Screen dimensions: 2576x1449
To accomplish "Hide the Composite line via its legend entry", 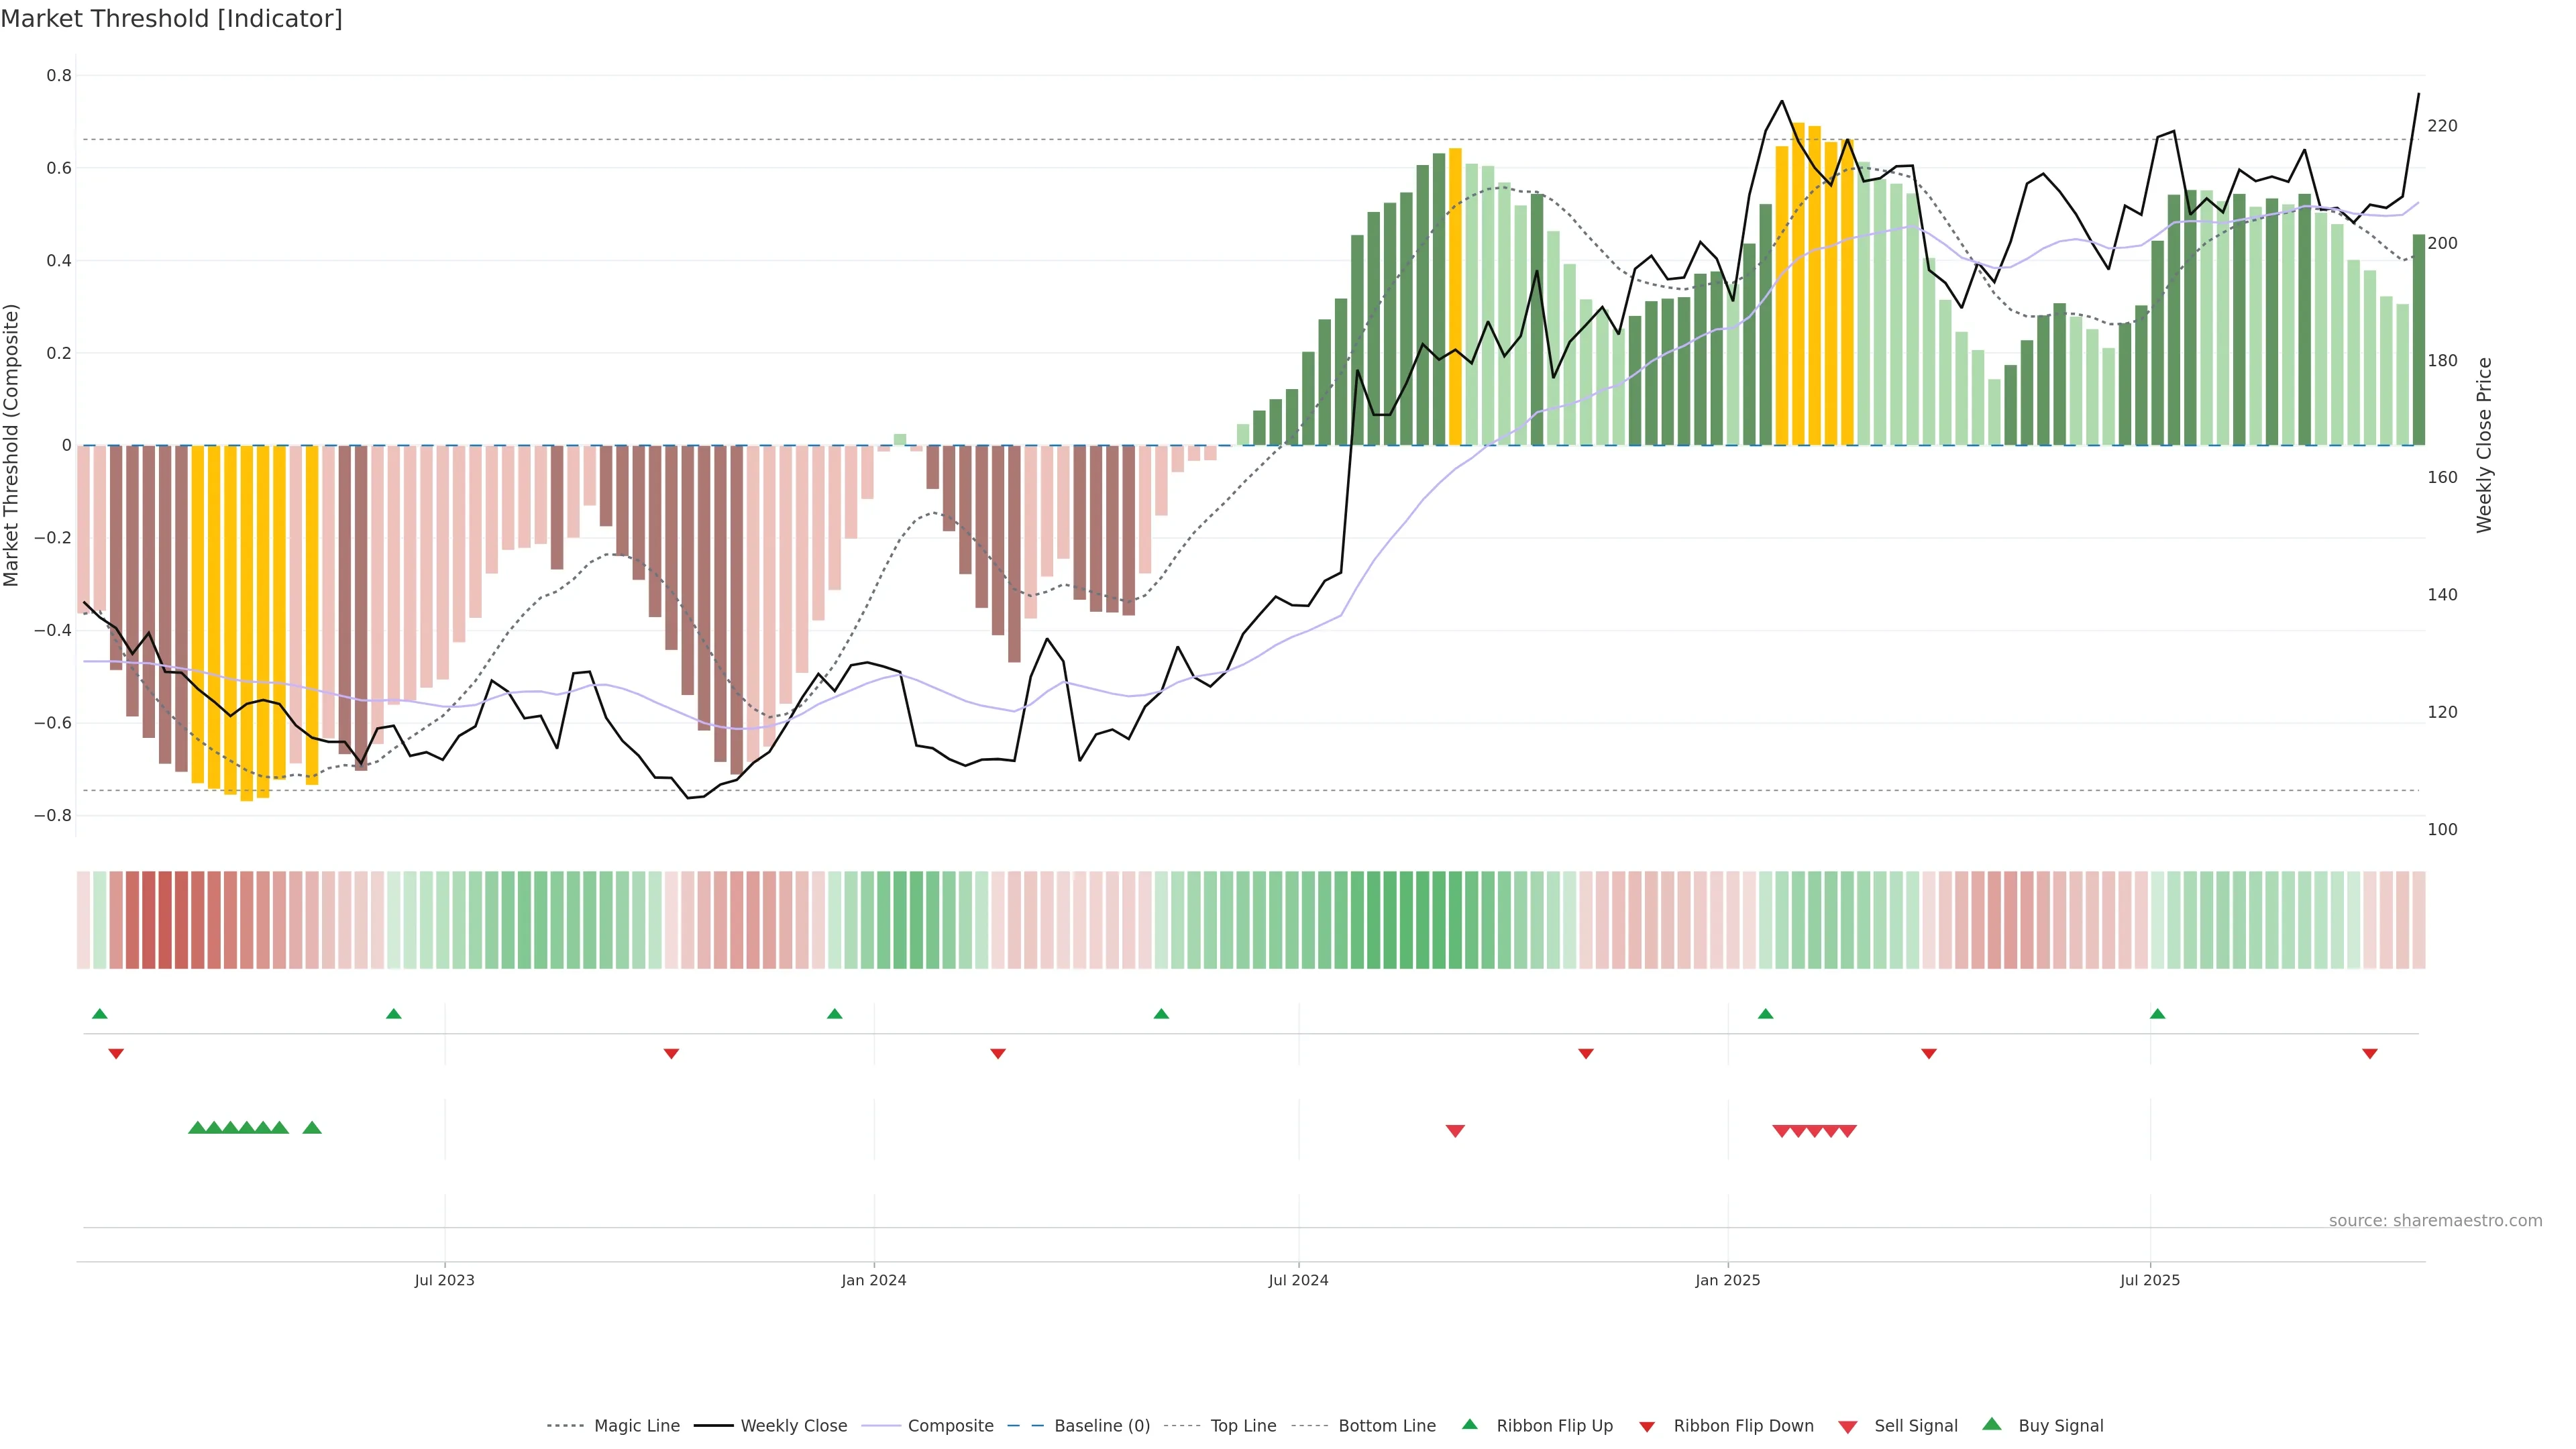I will coord(950,1426).
